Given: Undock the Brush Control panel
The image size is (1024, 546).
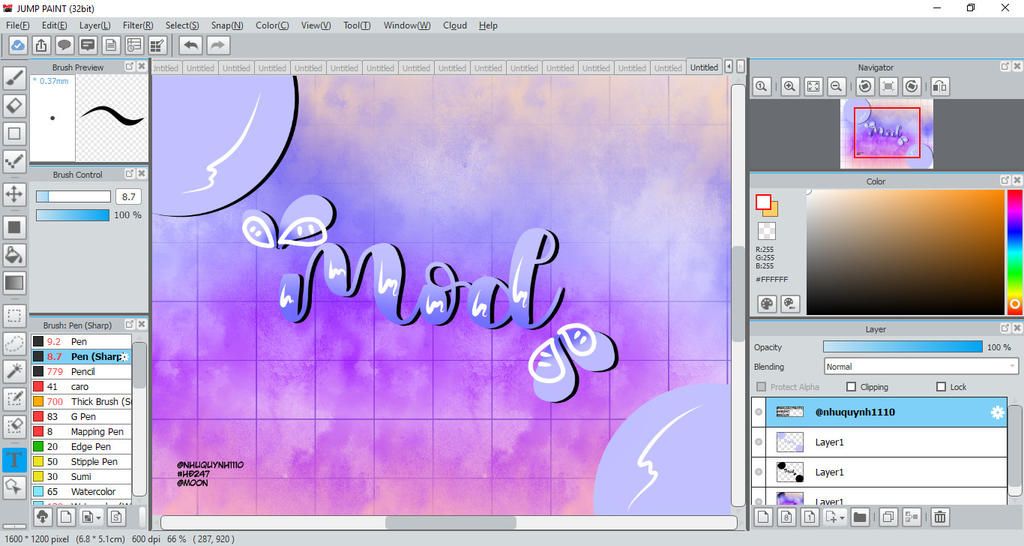Looking at the screenshot, I should tap(129, 174).
